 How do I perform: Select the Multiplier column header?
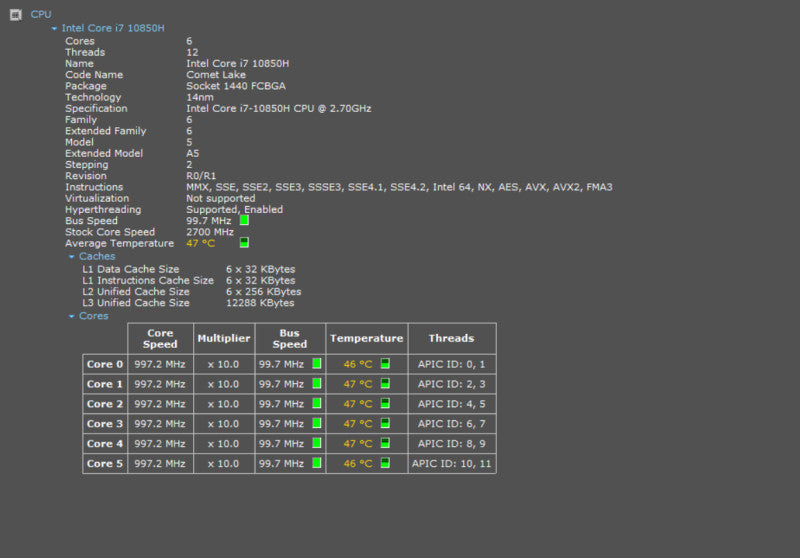[x=224, y=339]
